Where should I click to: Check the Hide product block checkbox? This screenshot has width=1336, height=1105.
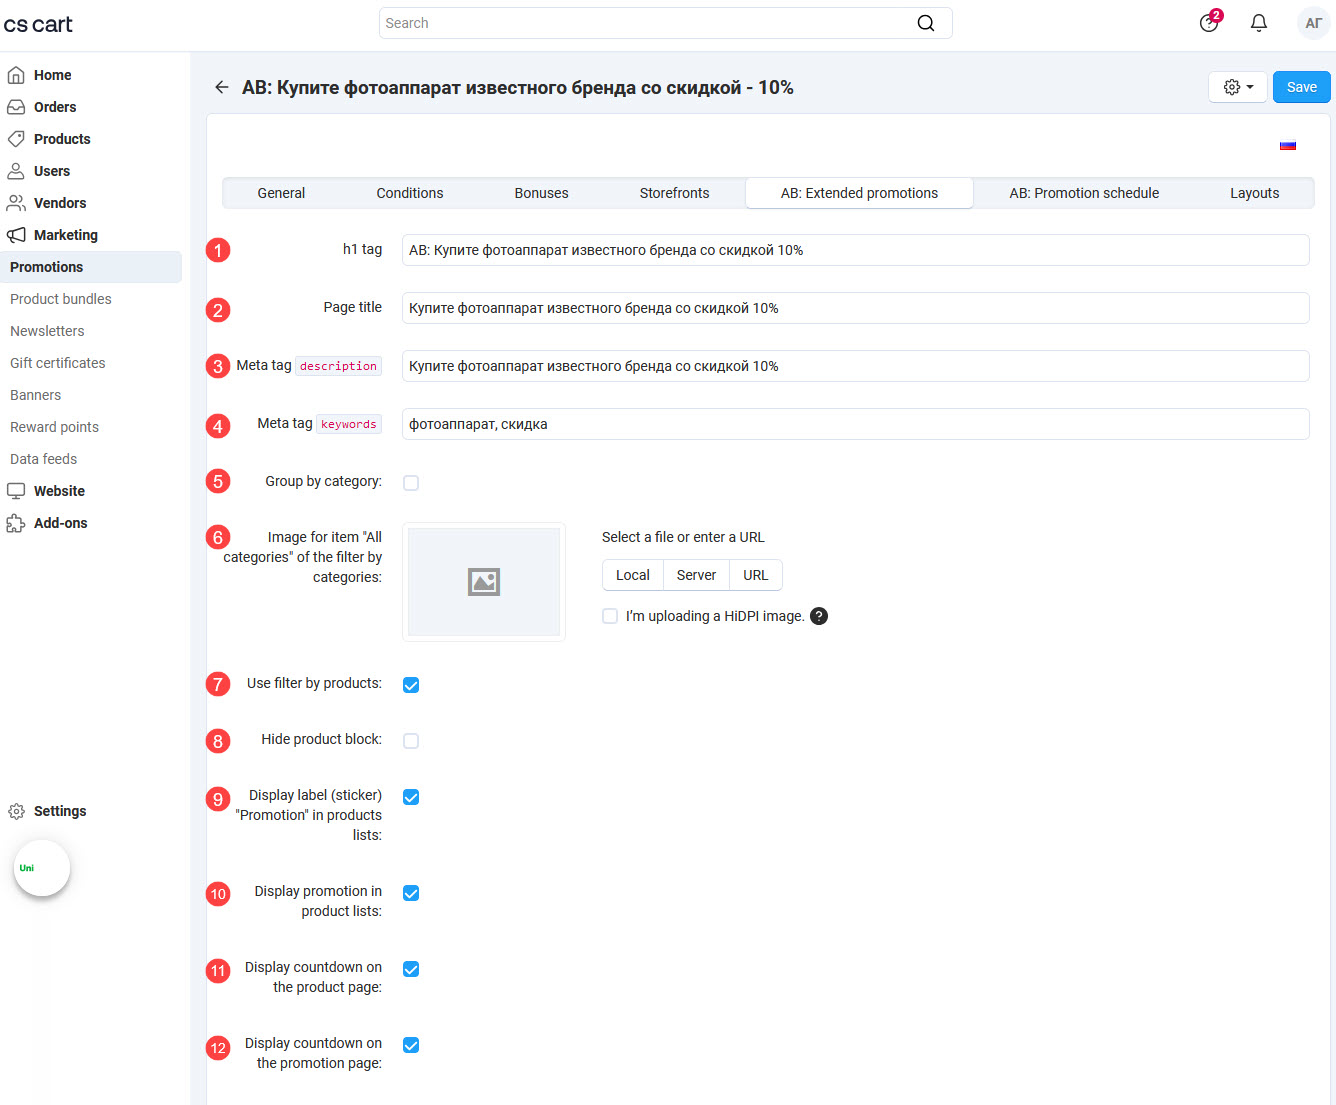[x=411, y=741]
